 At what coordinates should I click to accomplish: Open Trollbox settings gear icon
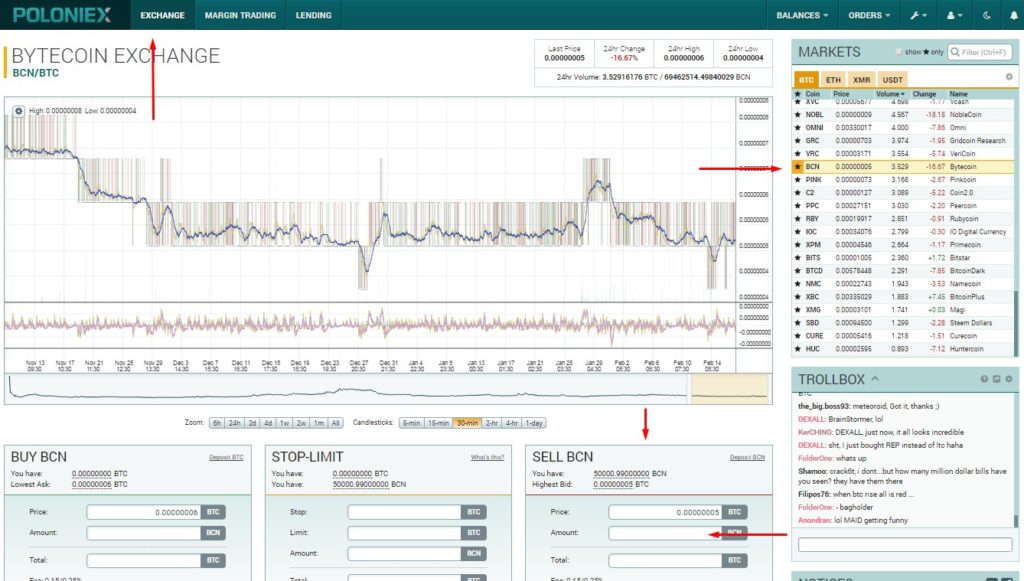tap(1009, 379)
